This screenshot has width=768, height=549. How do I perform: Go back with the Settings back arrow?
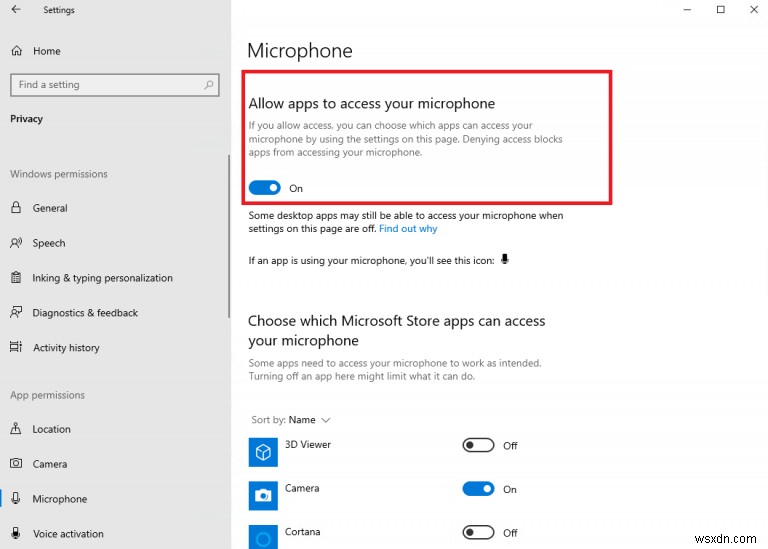click(16, 9)
